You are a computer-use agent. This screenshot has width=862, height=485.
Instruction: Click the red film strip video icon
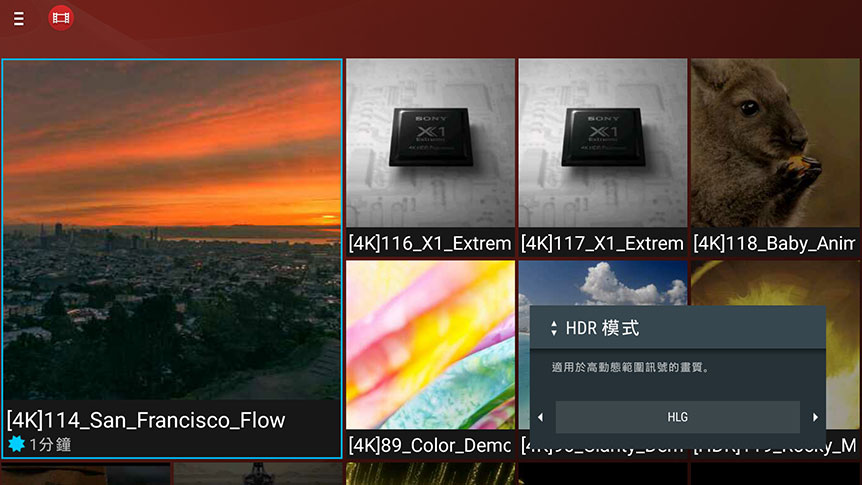tap(60, 18)
